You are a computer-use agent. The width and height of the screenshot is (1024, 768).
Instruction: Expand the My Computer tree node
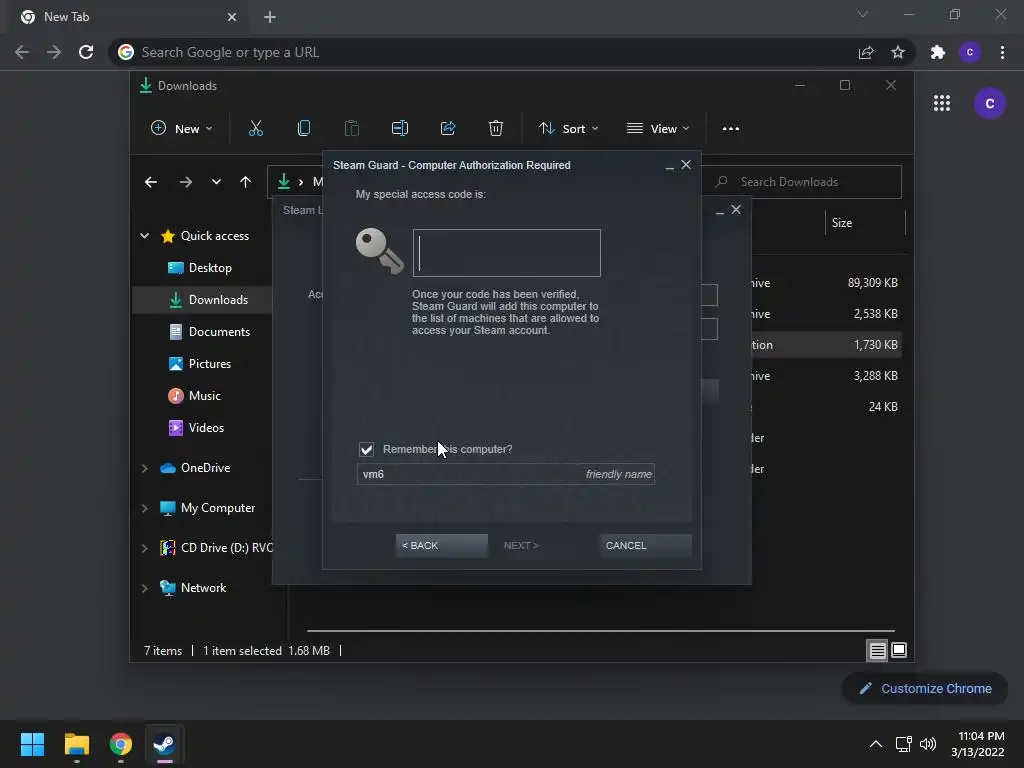pyautogui.click(x=144, y=508)
